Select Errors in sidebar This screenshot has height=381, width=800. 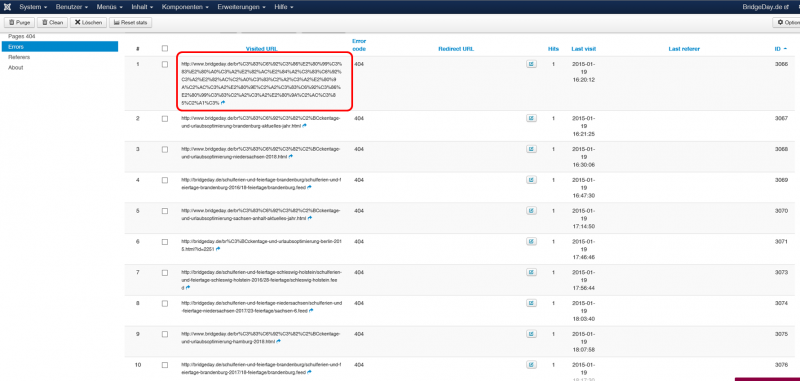click(x=60, y=47)
